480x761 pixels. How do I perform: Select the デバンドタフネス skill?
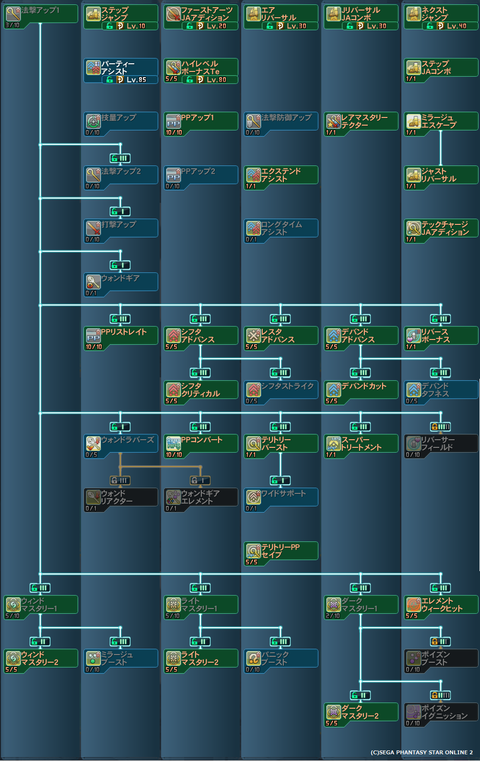[x=441, y=393]
